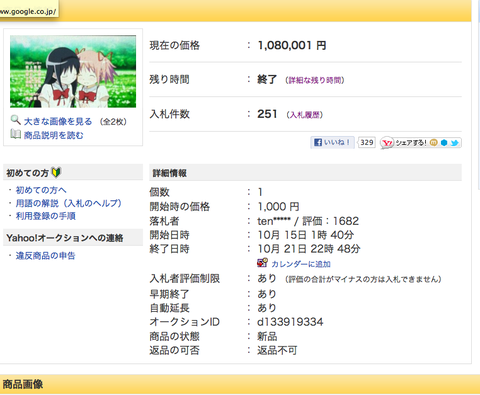This screenshot has width=480, height=395.
Task: Click the anime product thumbnail image
Action: 73,71
